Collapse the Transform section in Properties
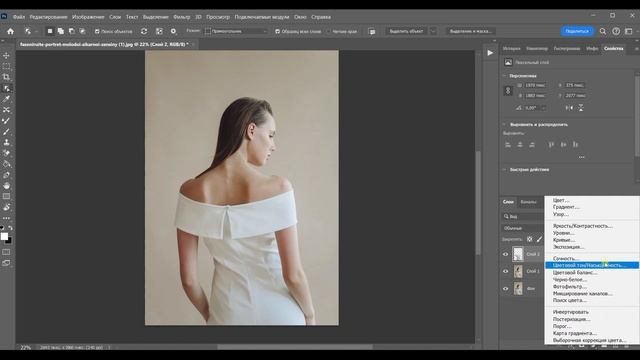Image resolution: width=640 pixels, height=360 pixels. tap(504, 76)
